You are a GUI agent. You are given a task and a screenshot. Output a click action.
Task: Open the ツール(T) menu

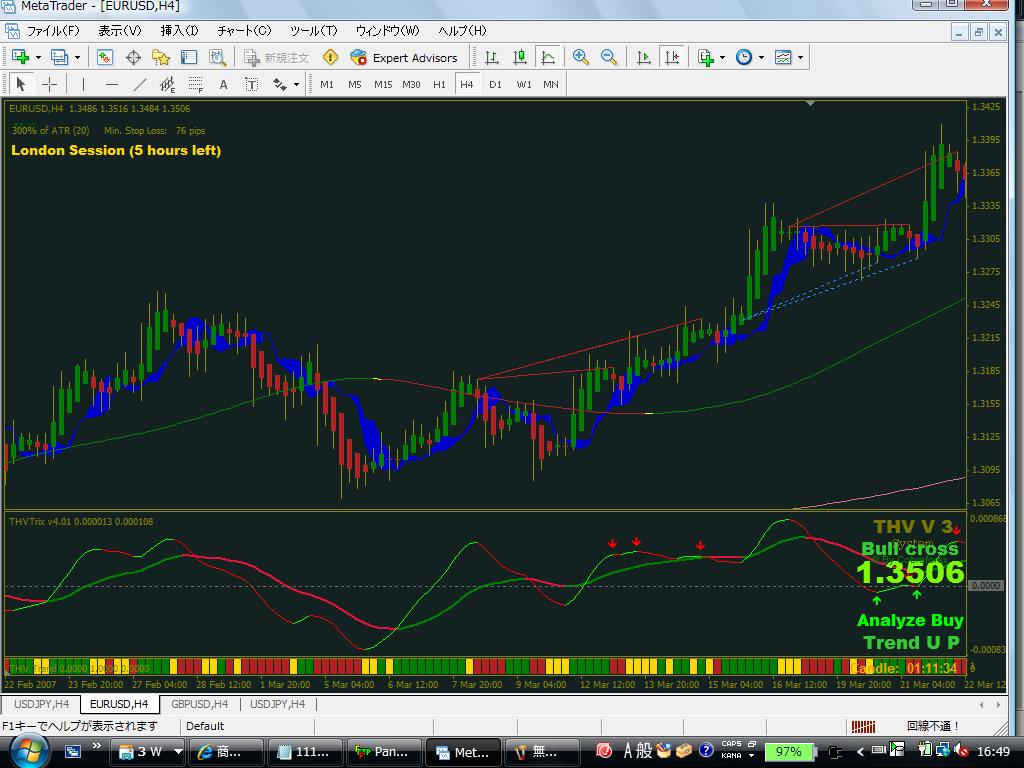click(x=313, y=31)
